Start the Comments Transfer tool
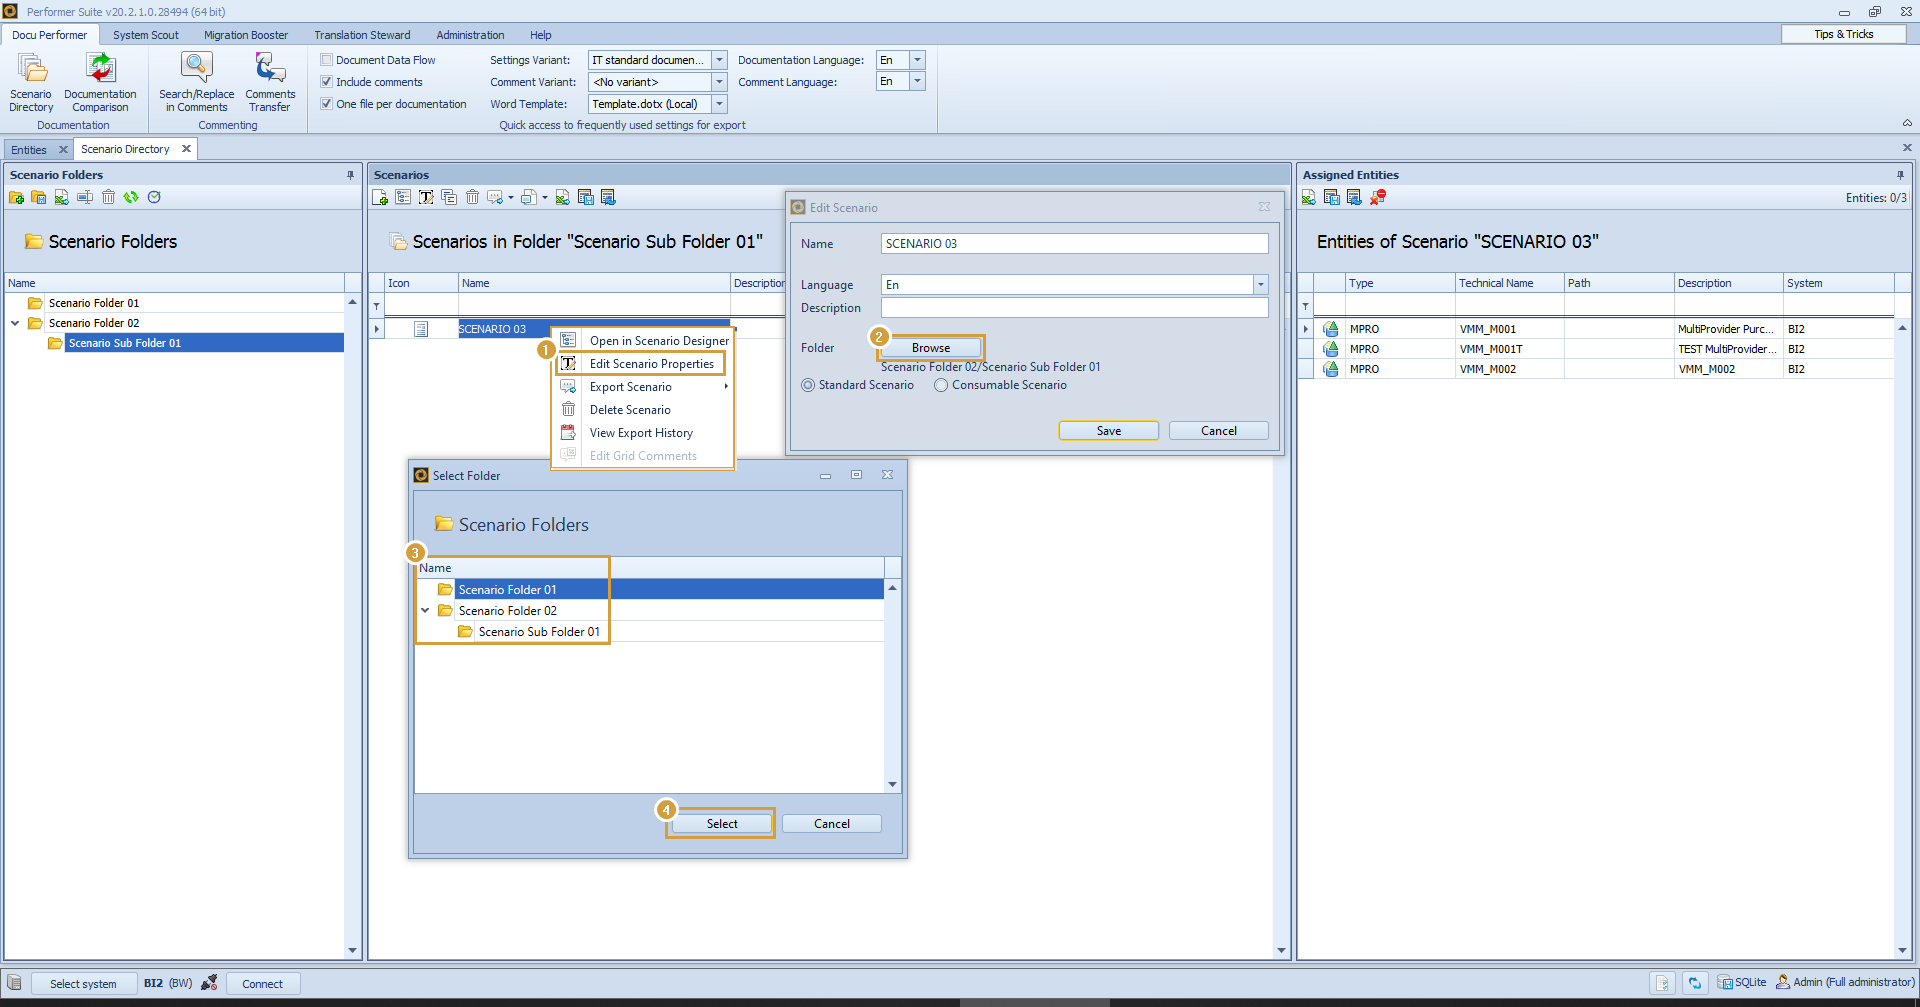Screen dimensions: 1920x1007 coord(269,84)
